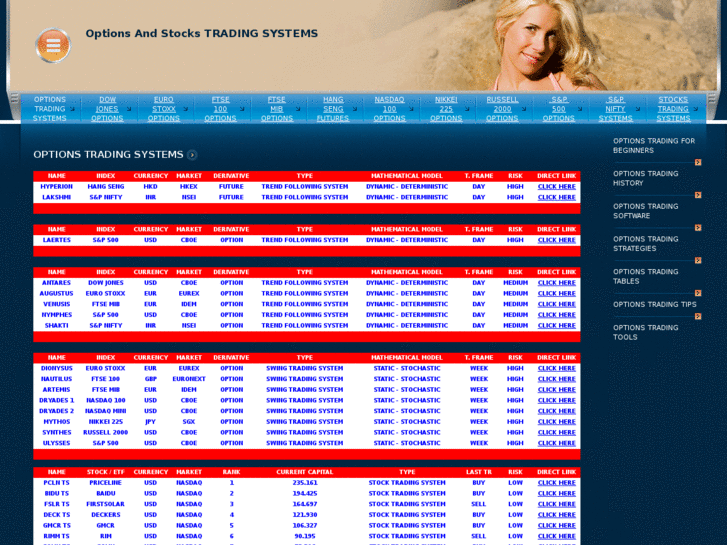Image resolution: width=727 pixels, height=545 pixels.
Task: Click CLICK HERE link for Nautilus row
Action: pyautogui.click(x=556, y=379)
